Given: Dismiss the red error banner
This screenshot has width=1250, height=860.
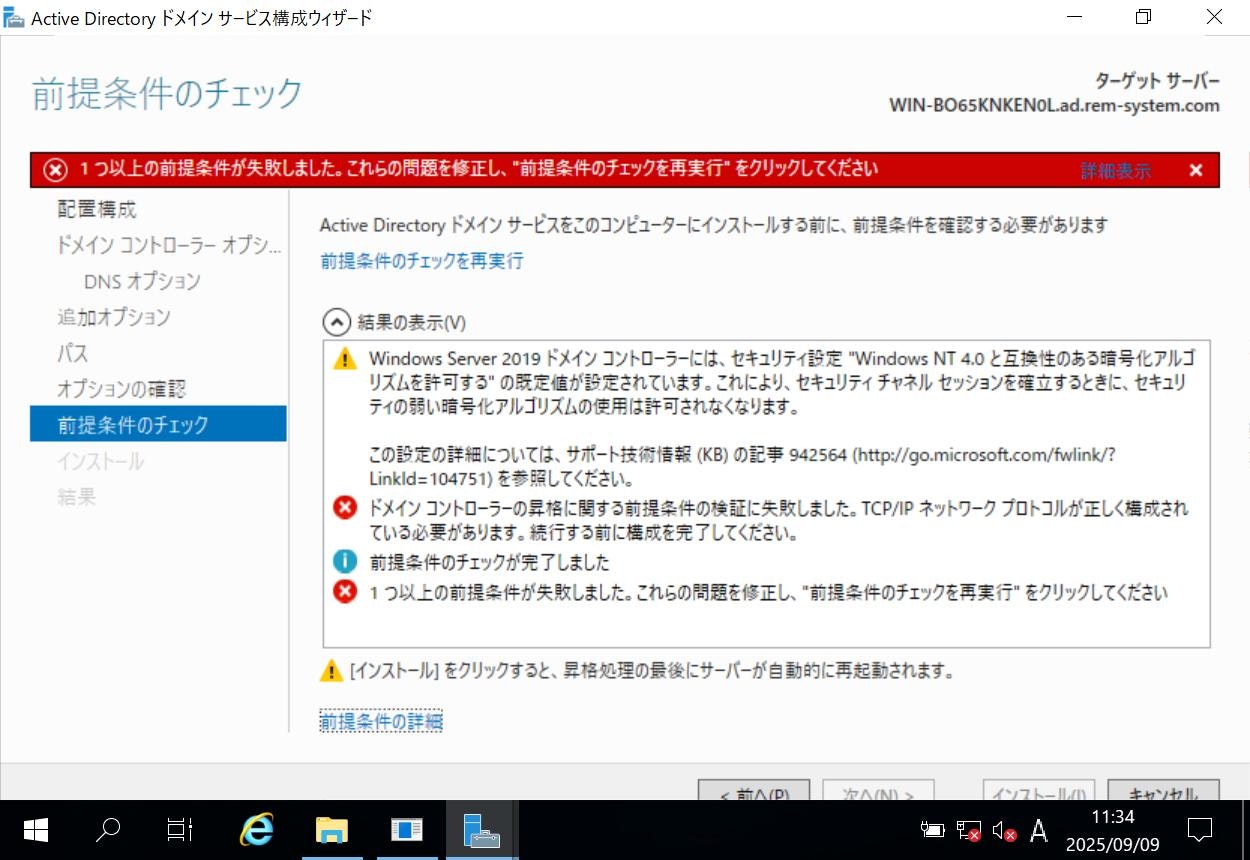Looking at the screenshot, I should point(1196,170).
